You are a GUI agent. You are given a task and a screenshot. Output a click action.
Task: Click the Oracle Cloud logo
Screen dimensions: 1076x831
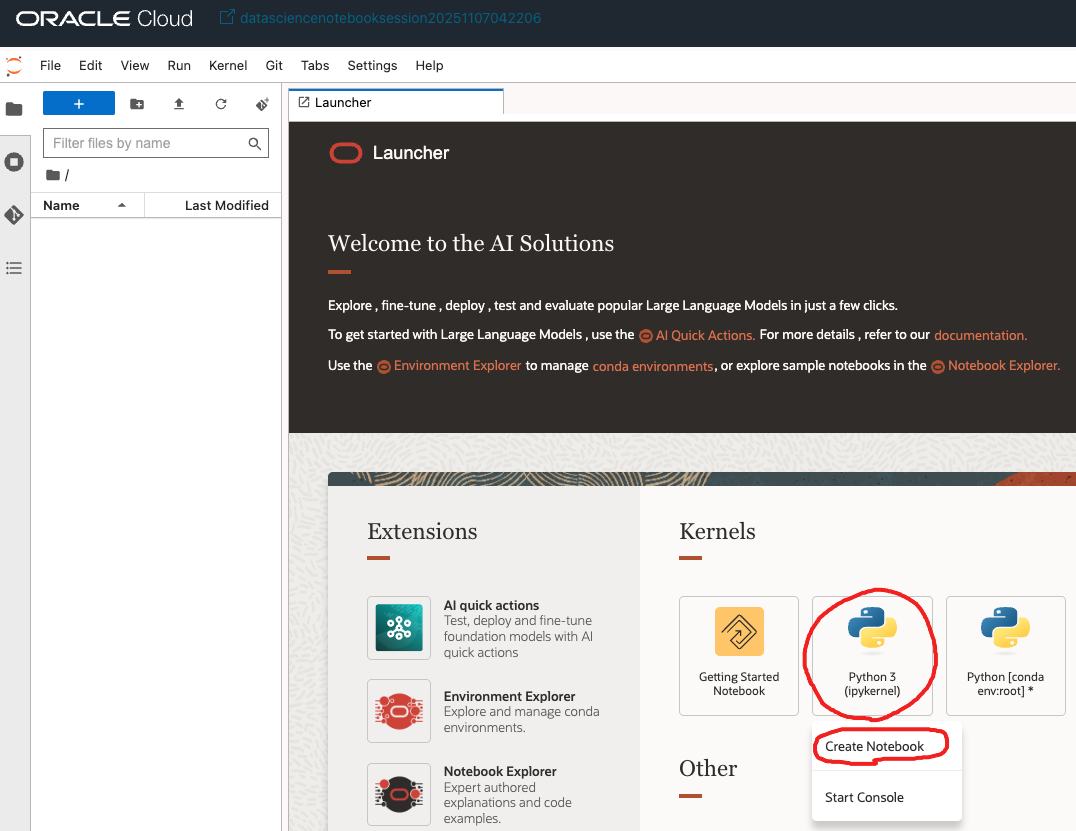coord(104,19)
